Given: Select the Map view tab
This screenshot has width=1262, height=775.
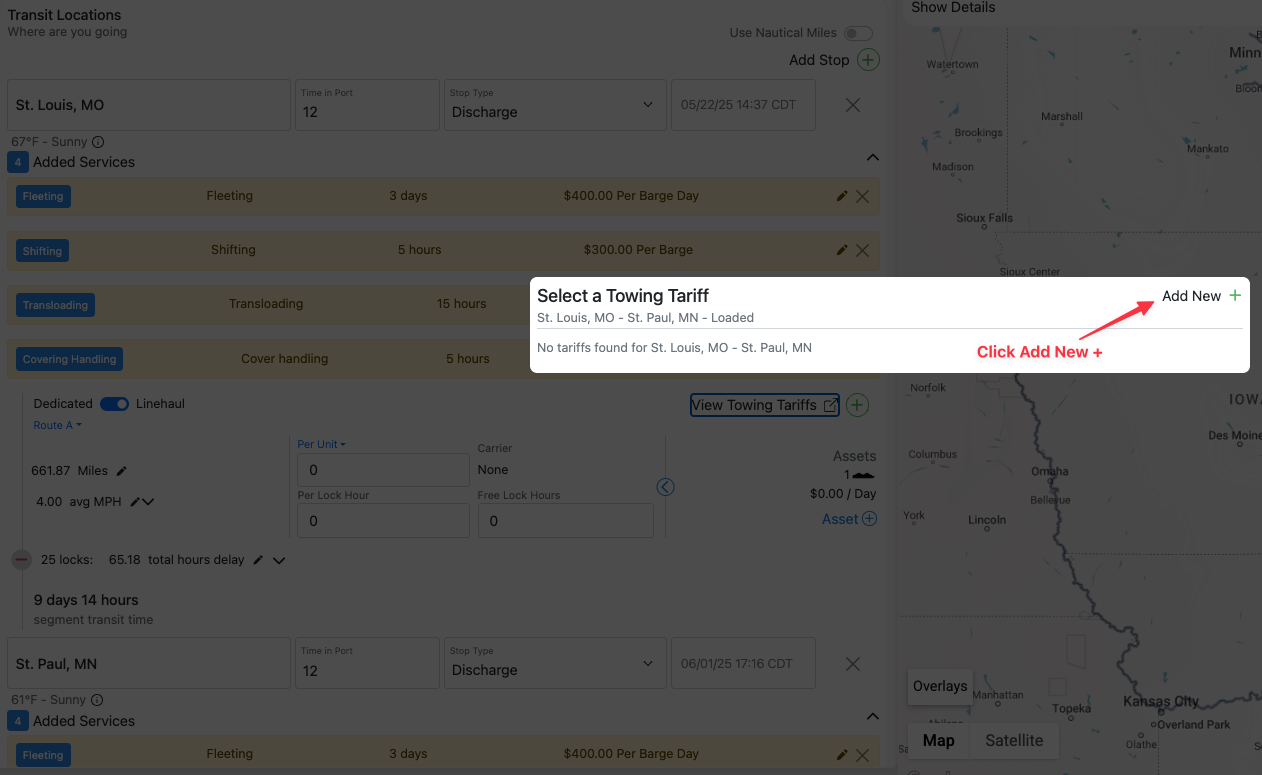Looking at the screenshot, I should [x=938, y=741].
